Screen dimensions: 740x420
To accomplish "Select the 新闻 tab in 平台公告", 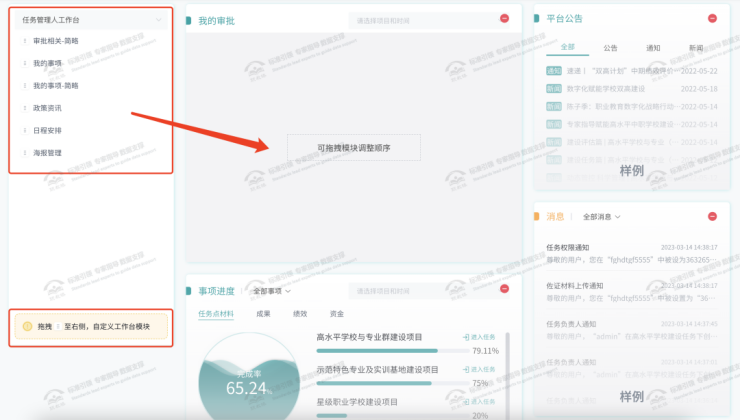I will [695, 47].
